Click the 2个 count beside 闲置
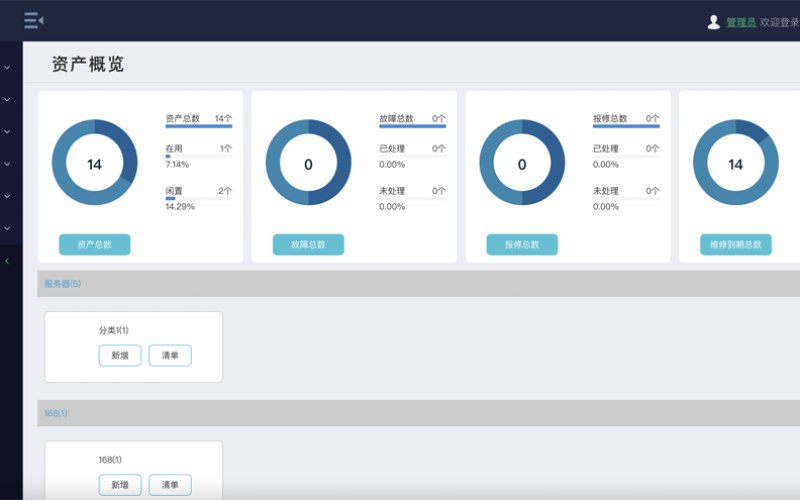The width and height of the screenshot is (800, 500). pyautogui.click(x=225, y=191)
